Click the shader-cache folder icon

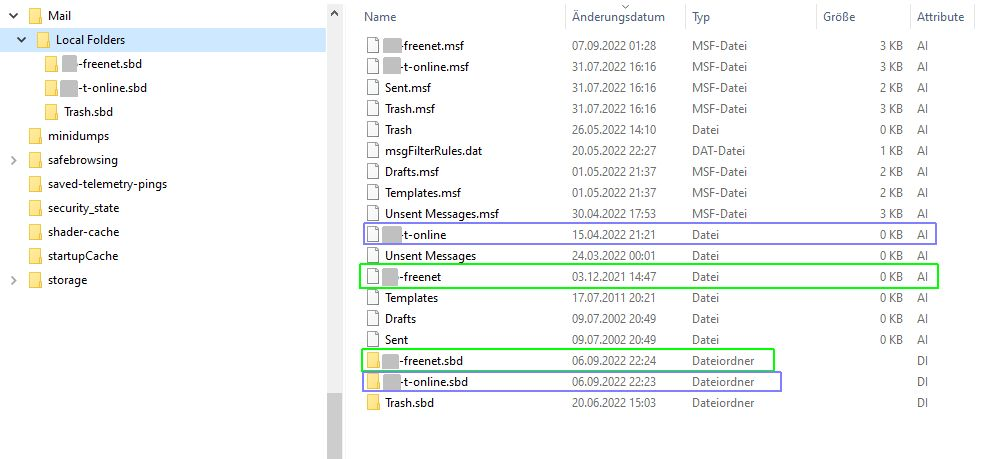click(35, 232)
